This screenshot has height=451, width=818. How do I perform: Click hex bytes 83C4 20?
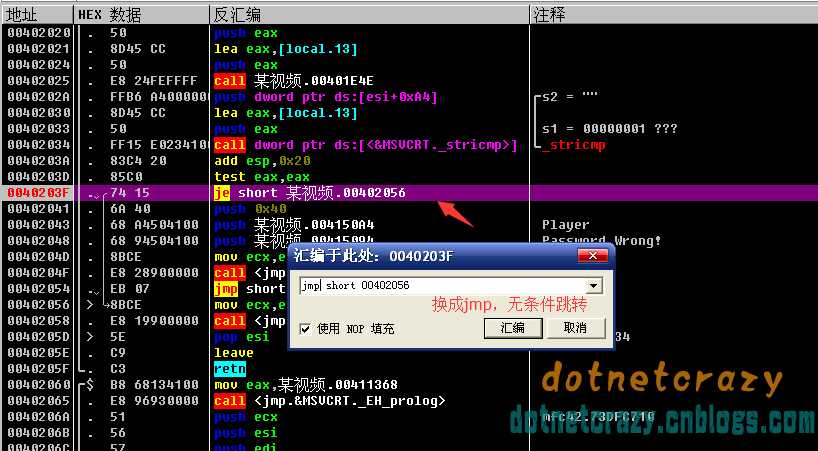coord(138,161)
